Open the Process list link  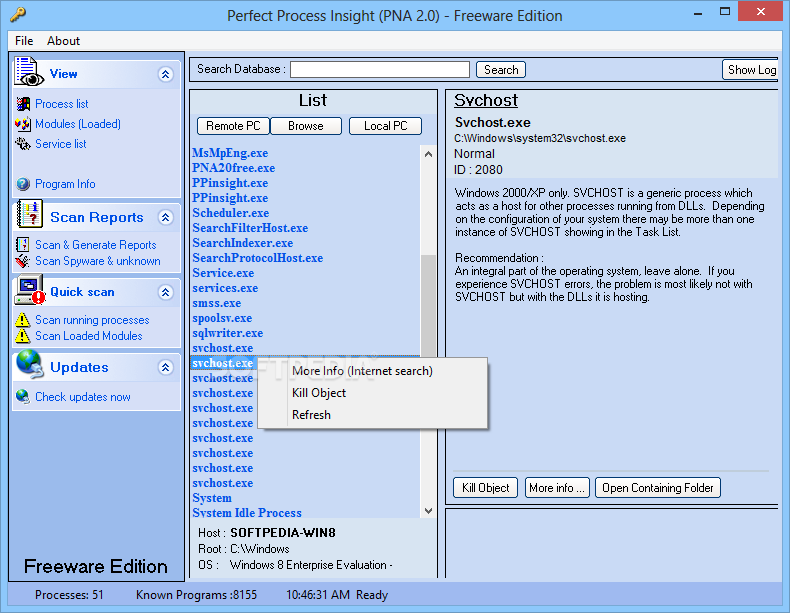click(61, 104)
